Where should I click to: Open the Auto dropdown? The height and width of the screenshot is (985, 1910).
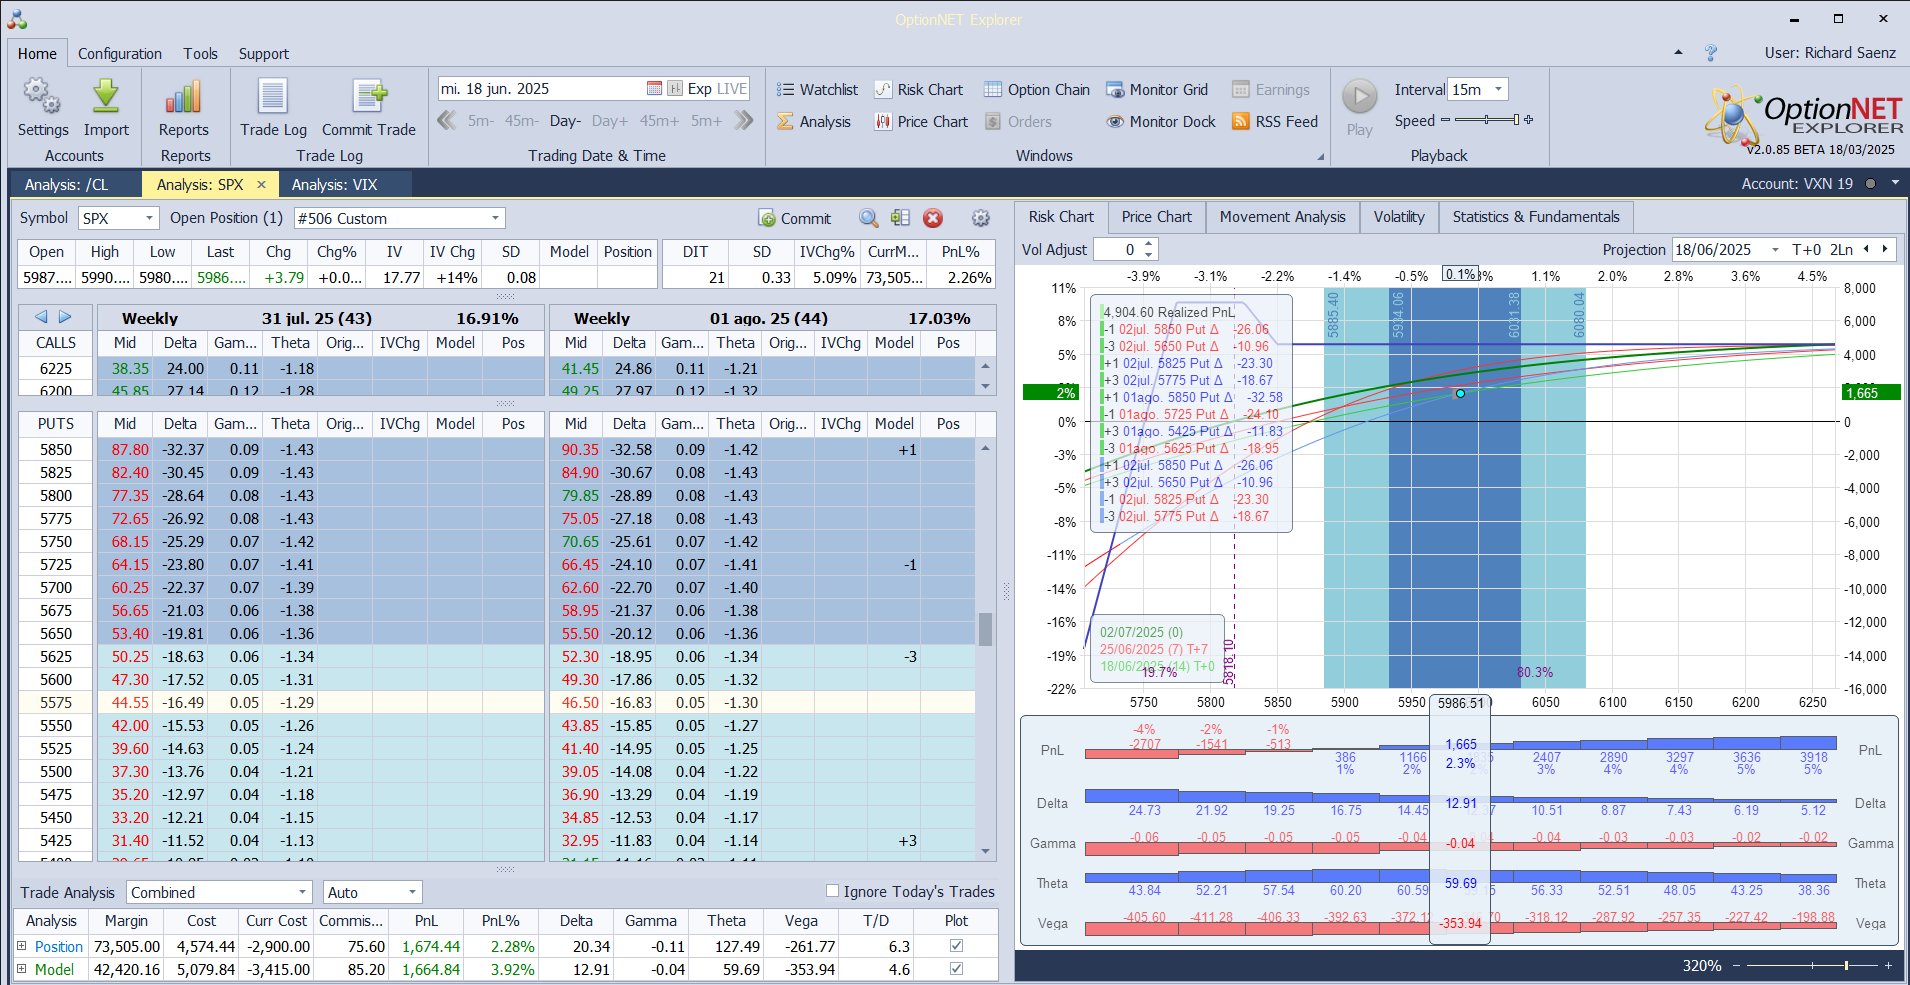412,892
